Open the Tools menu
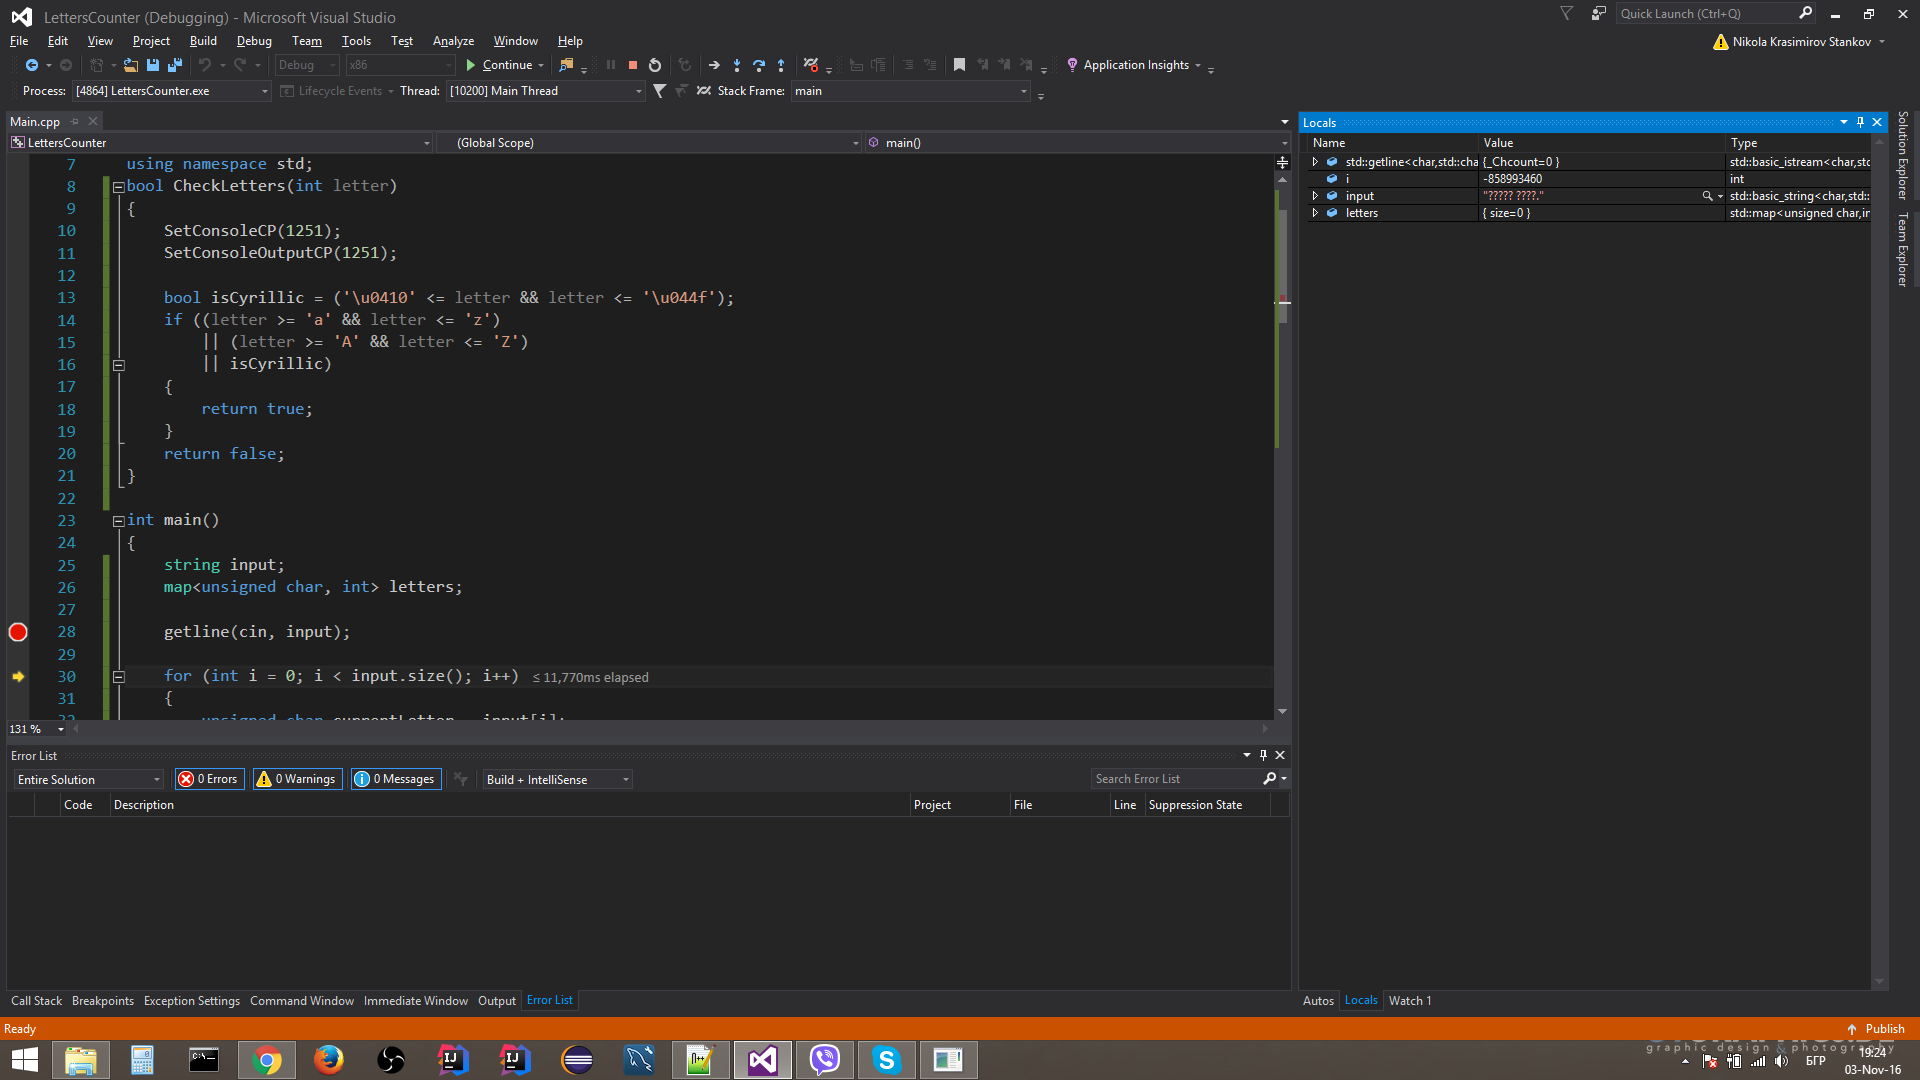Screen dimensions: 1920x1080 coord(356,41)
